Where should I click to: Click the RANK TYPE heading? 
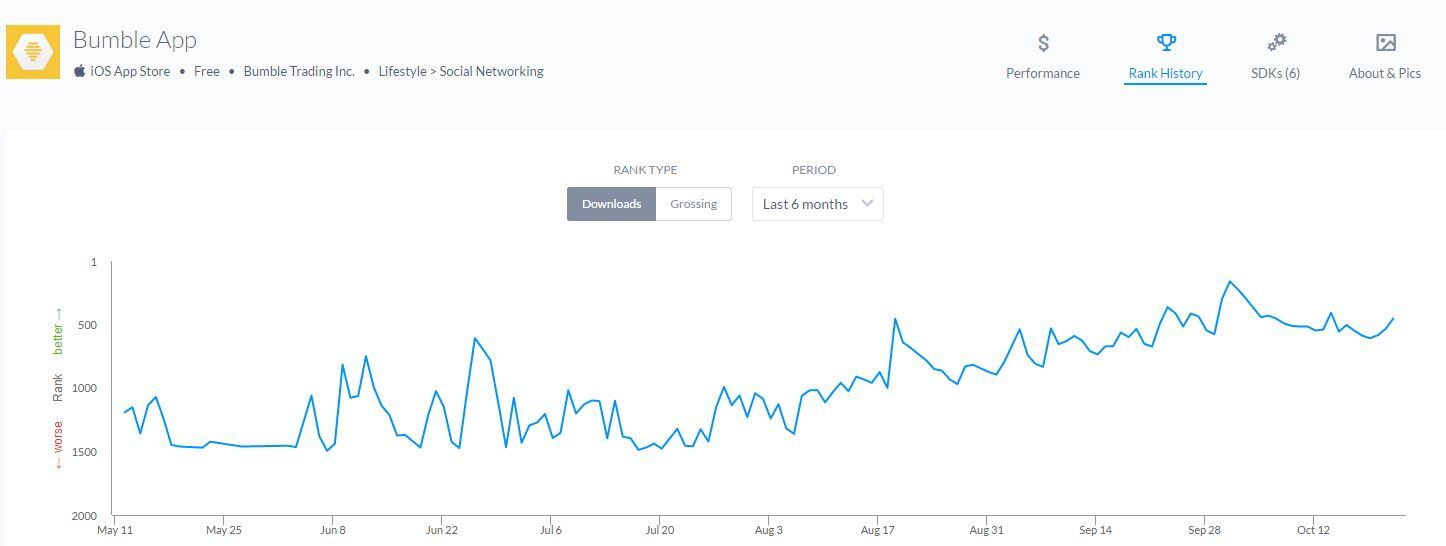tap(645, 170)
